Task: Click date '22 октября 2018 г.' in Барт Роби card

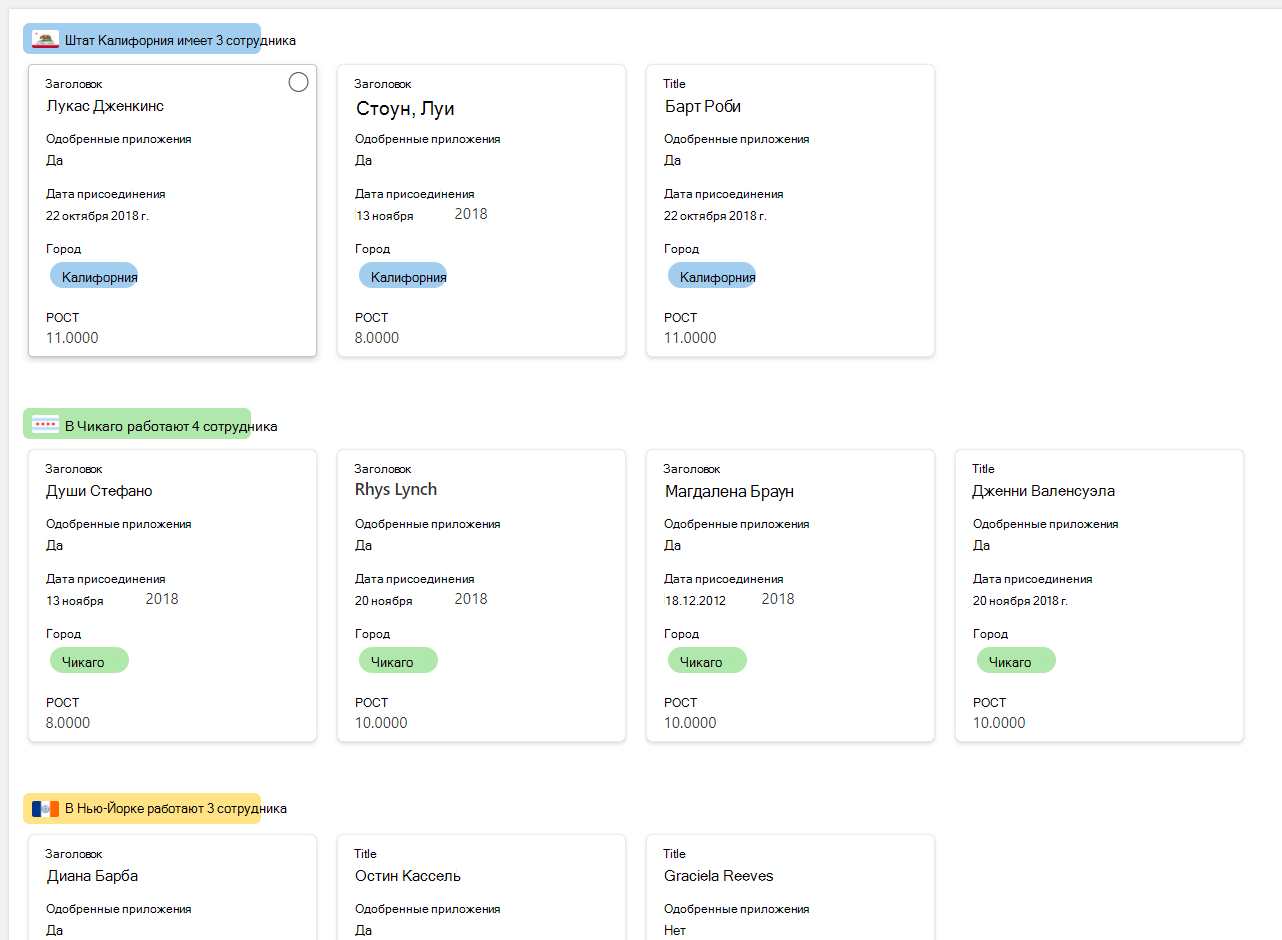Action: (715, 215)
